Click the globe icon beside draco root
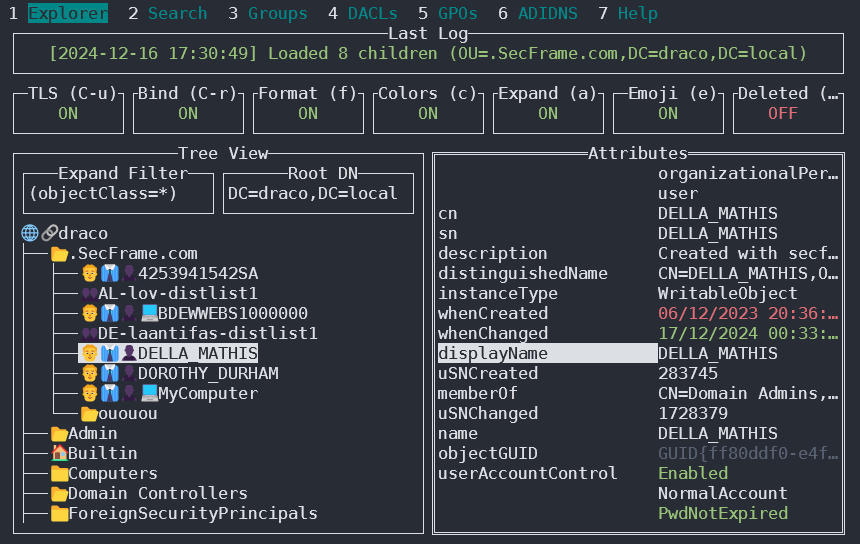860x544 pixels. coord(29,233)
